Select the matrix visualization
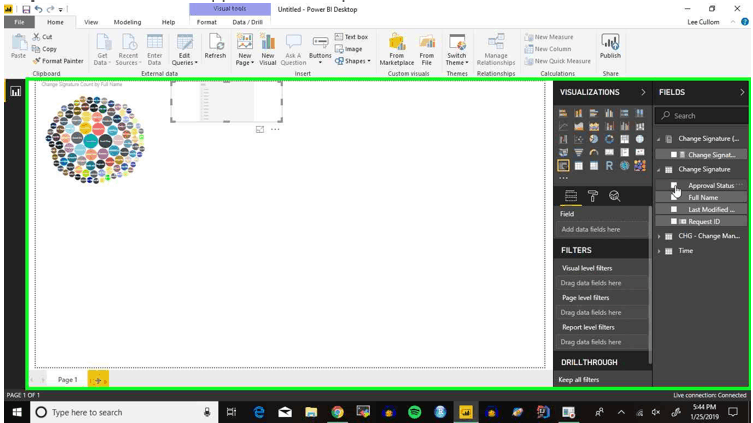The height and width of the screenshot is (423, 753). [594, 166]
